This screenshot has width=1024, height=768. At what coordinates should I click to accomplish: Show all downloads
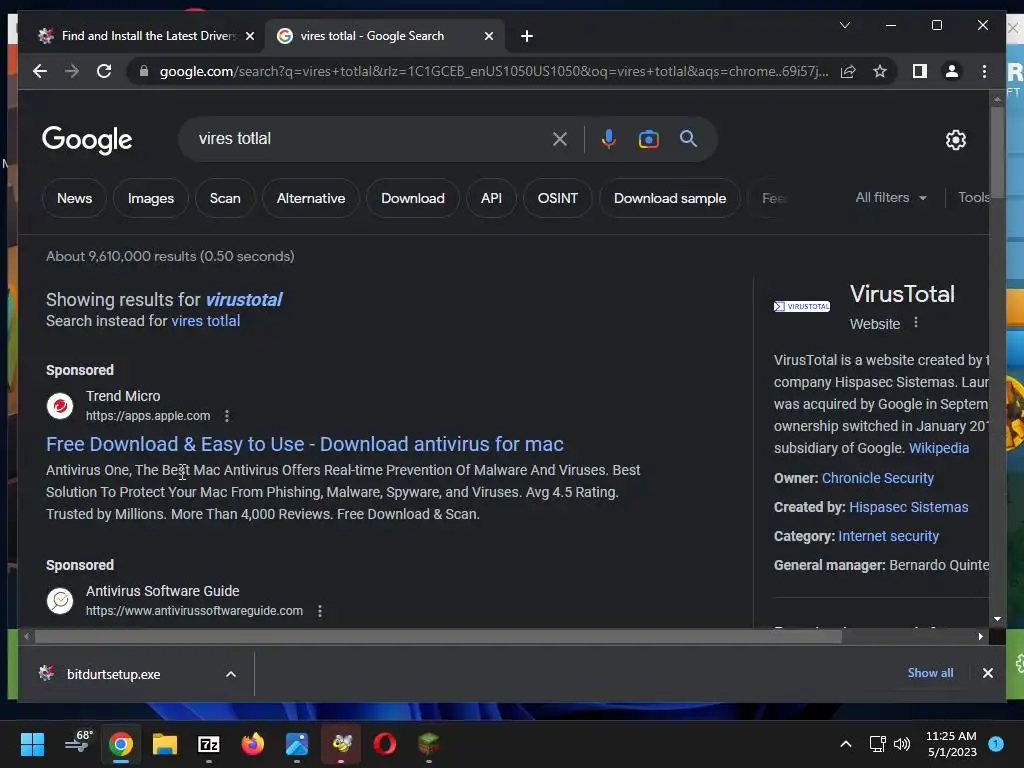930,673
